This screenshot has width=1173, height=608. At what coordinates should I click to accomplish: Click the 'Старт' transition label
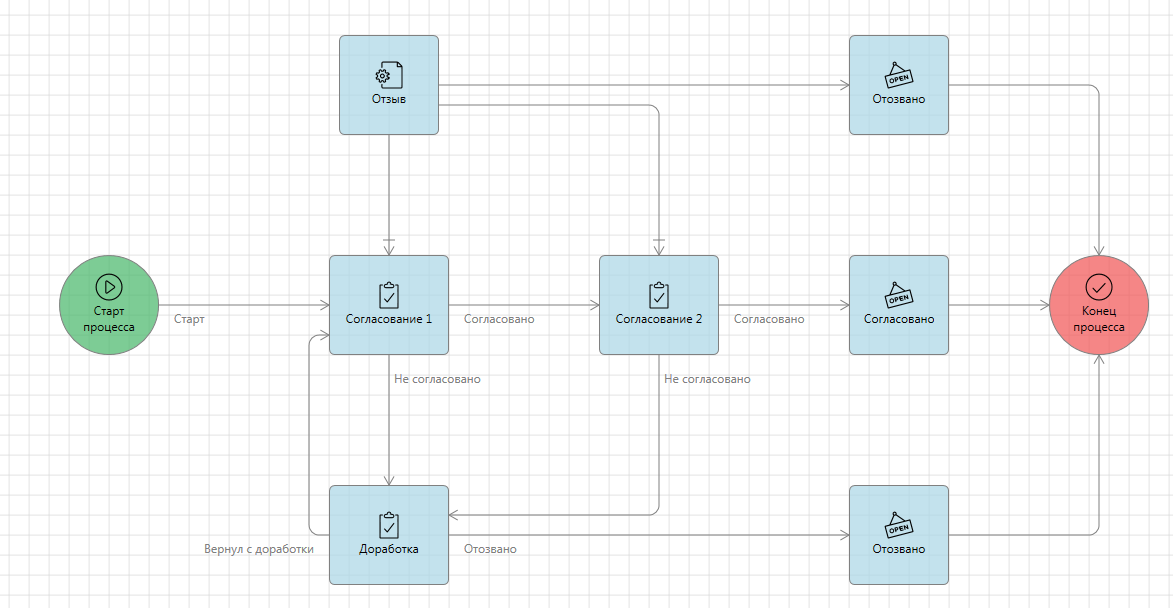tap(189, 319)
